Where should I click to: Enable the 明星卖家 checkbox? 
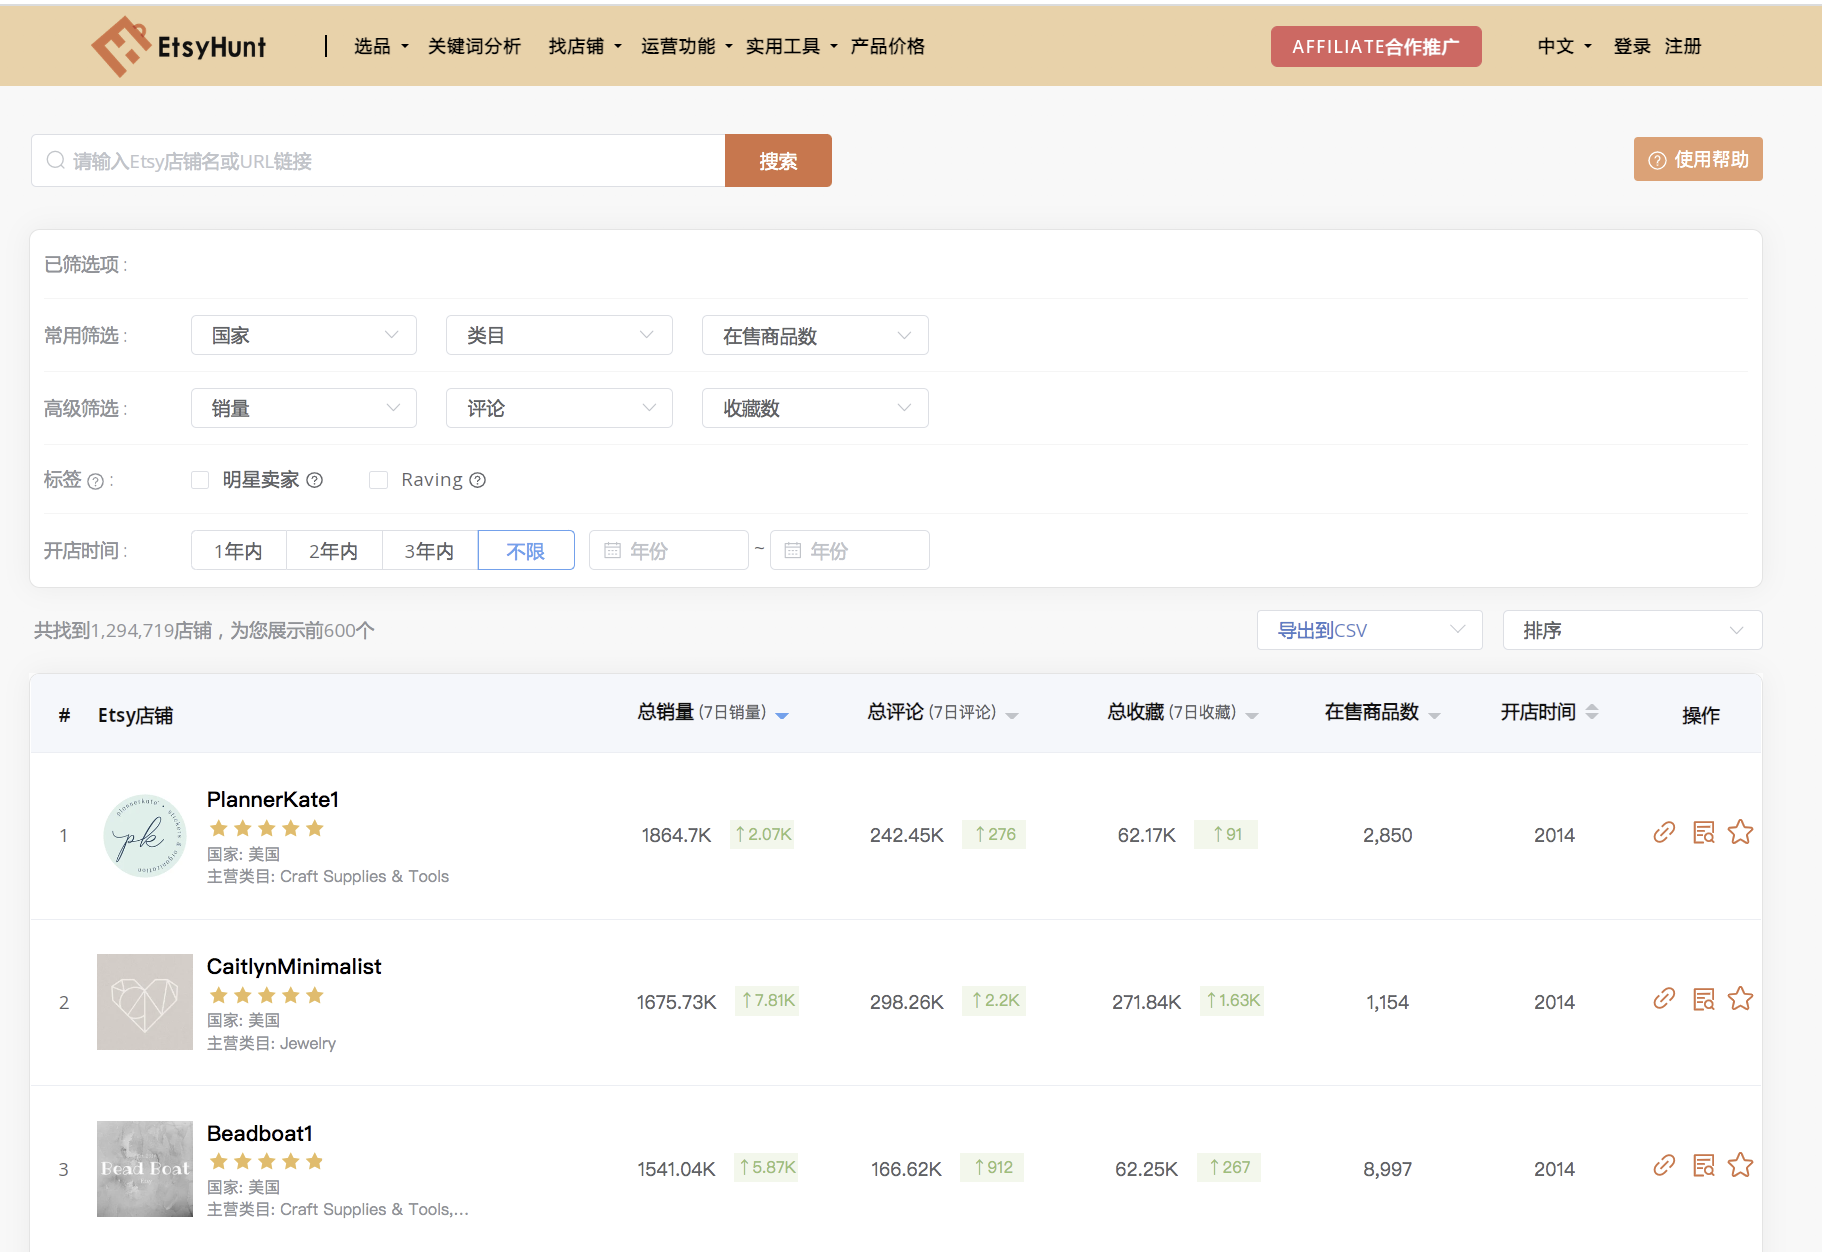pyautogui.click(x=200, y=480)
